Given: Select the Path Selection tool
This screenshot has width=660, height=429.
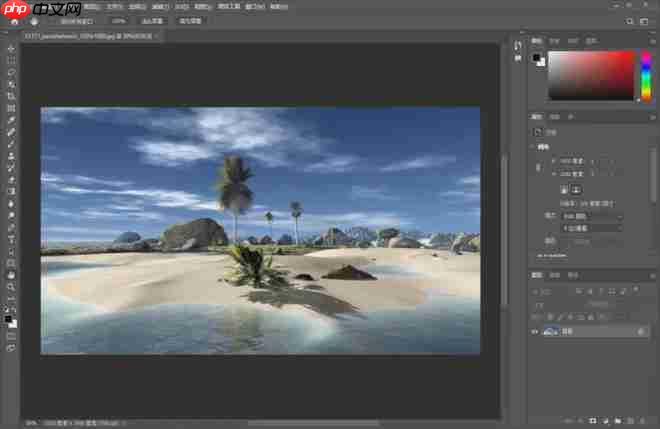Looking at the screenshot, I should [11, 251].
